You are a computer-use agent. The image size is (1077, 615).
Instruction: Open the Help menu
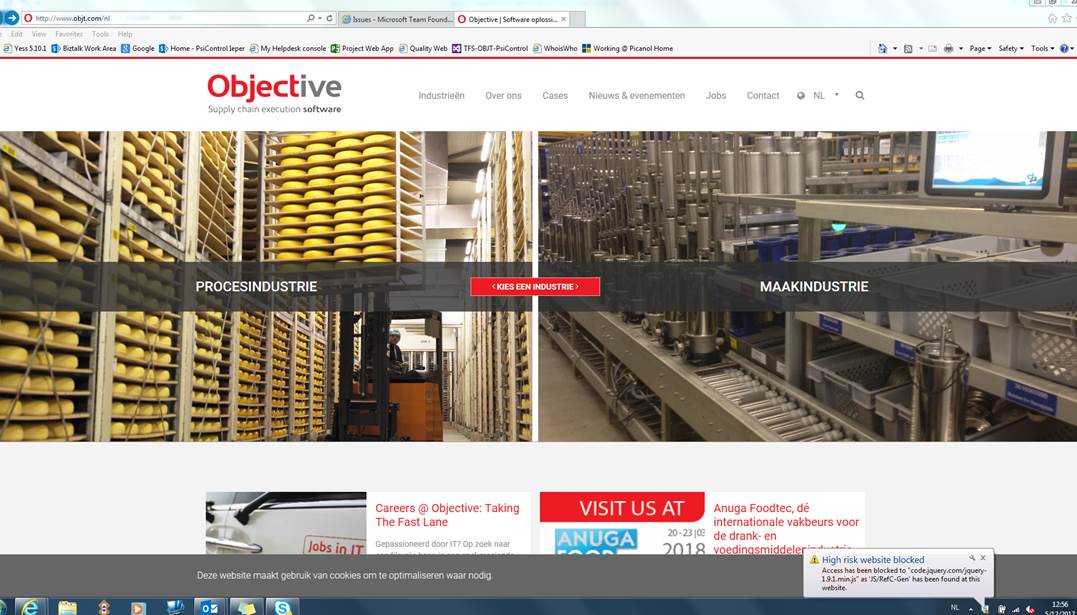(x=125, y=34)
